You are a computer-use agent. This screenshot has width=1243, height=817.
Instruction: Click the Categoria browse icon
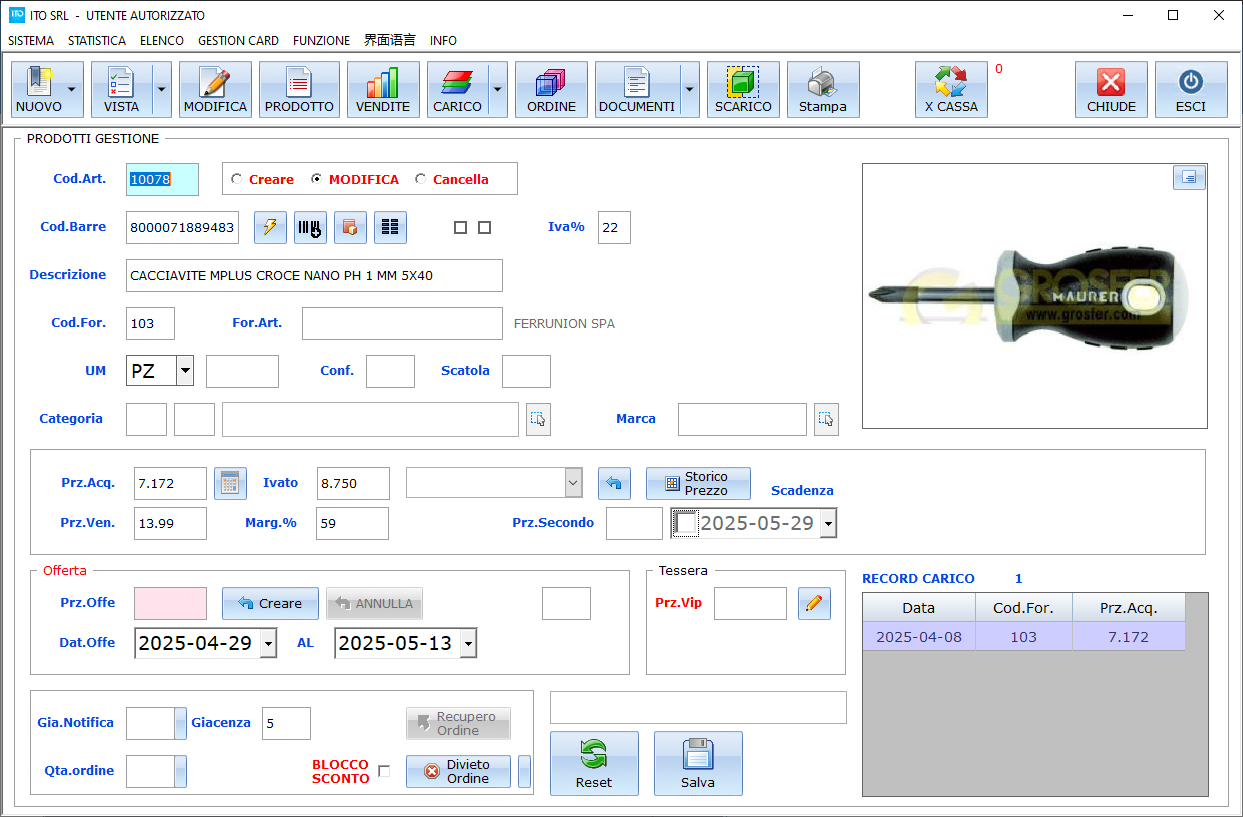(x=538, y=419)
